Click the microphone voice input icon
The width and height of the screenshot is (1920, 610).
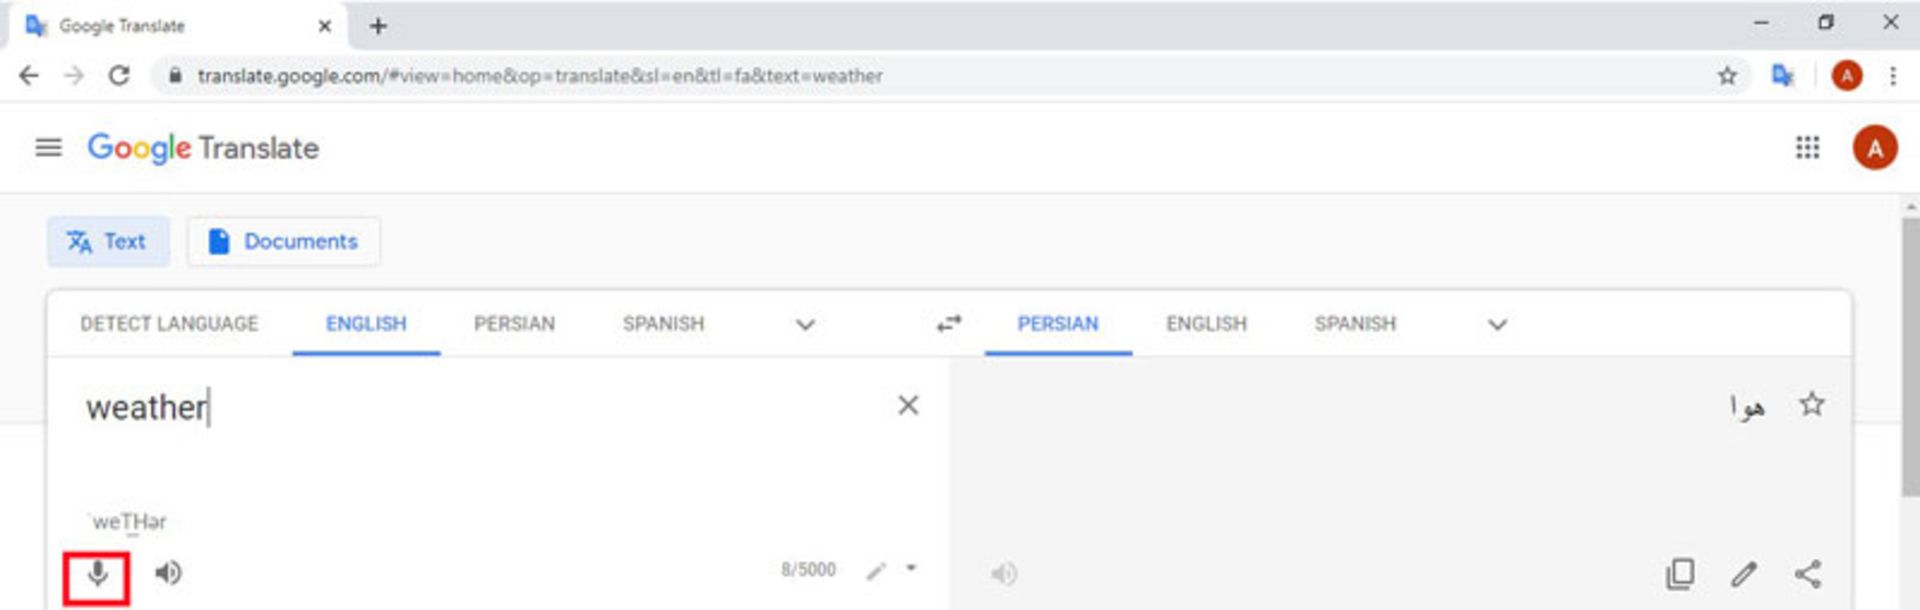tap(97, 575)
